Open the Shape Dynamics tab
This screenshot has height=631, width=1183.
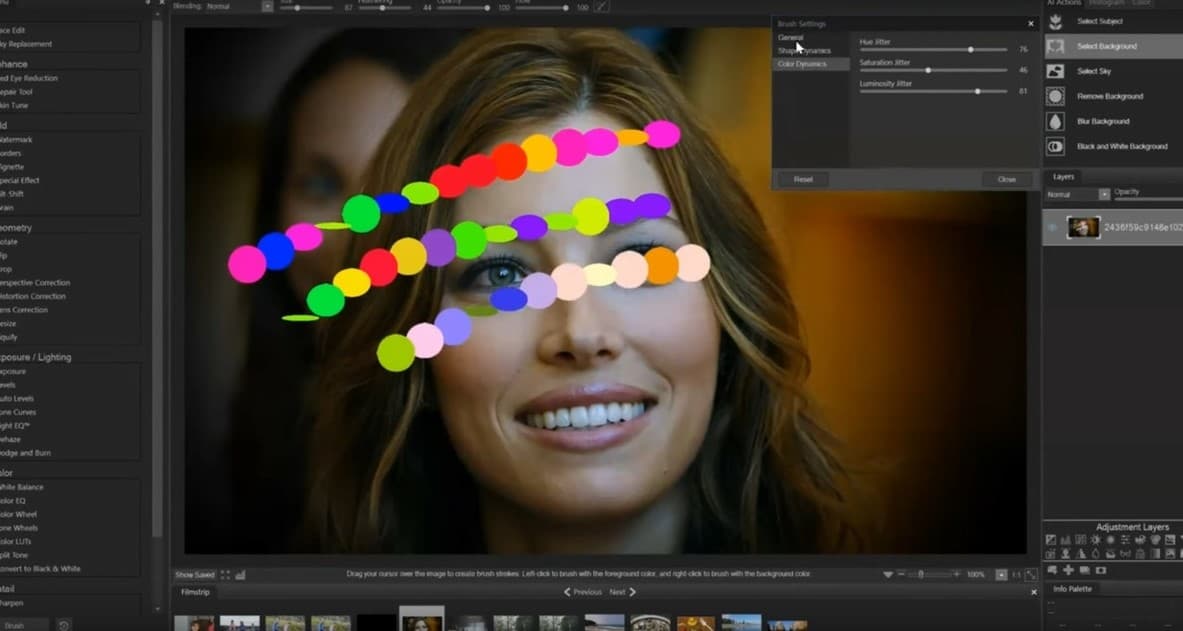[804, 51]
